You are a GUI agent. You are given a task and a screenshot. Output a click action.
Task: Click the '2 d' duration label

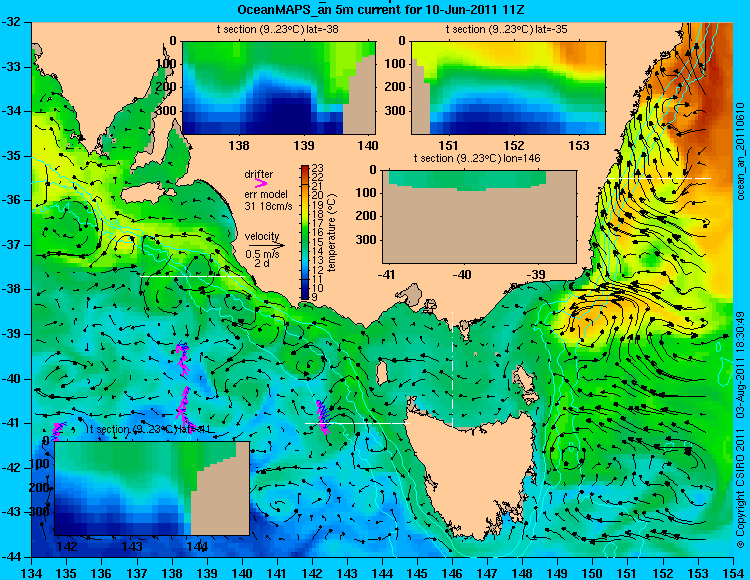click(x=261, y=263)
